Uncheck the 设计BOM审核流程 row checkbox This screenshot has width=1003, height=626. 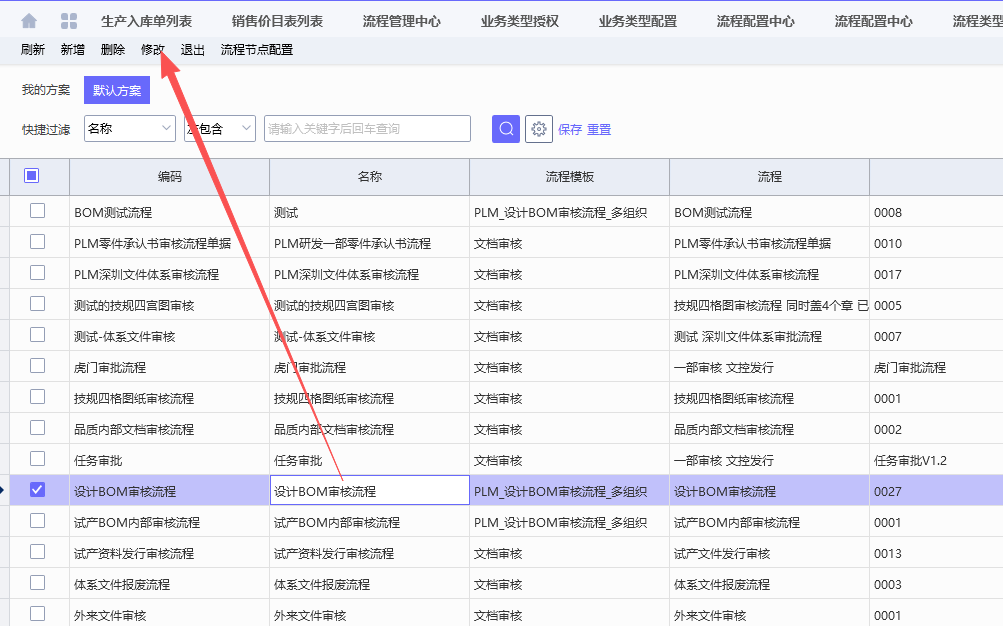(x=37, y=490)
